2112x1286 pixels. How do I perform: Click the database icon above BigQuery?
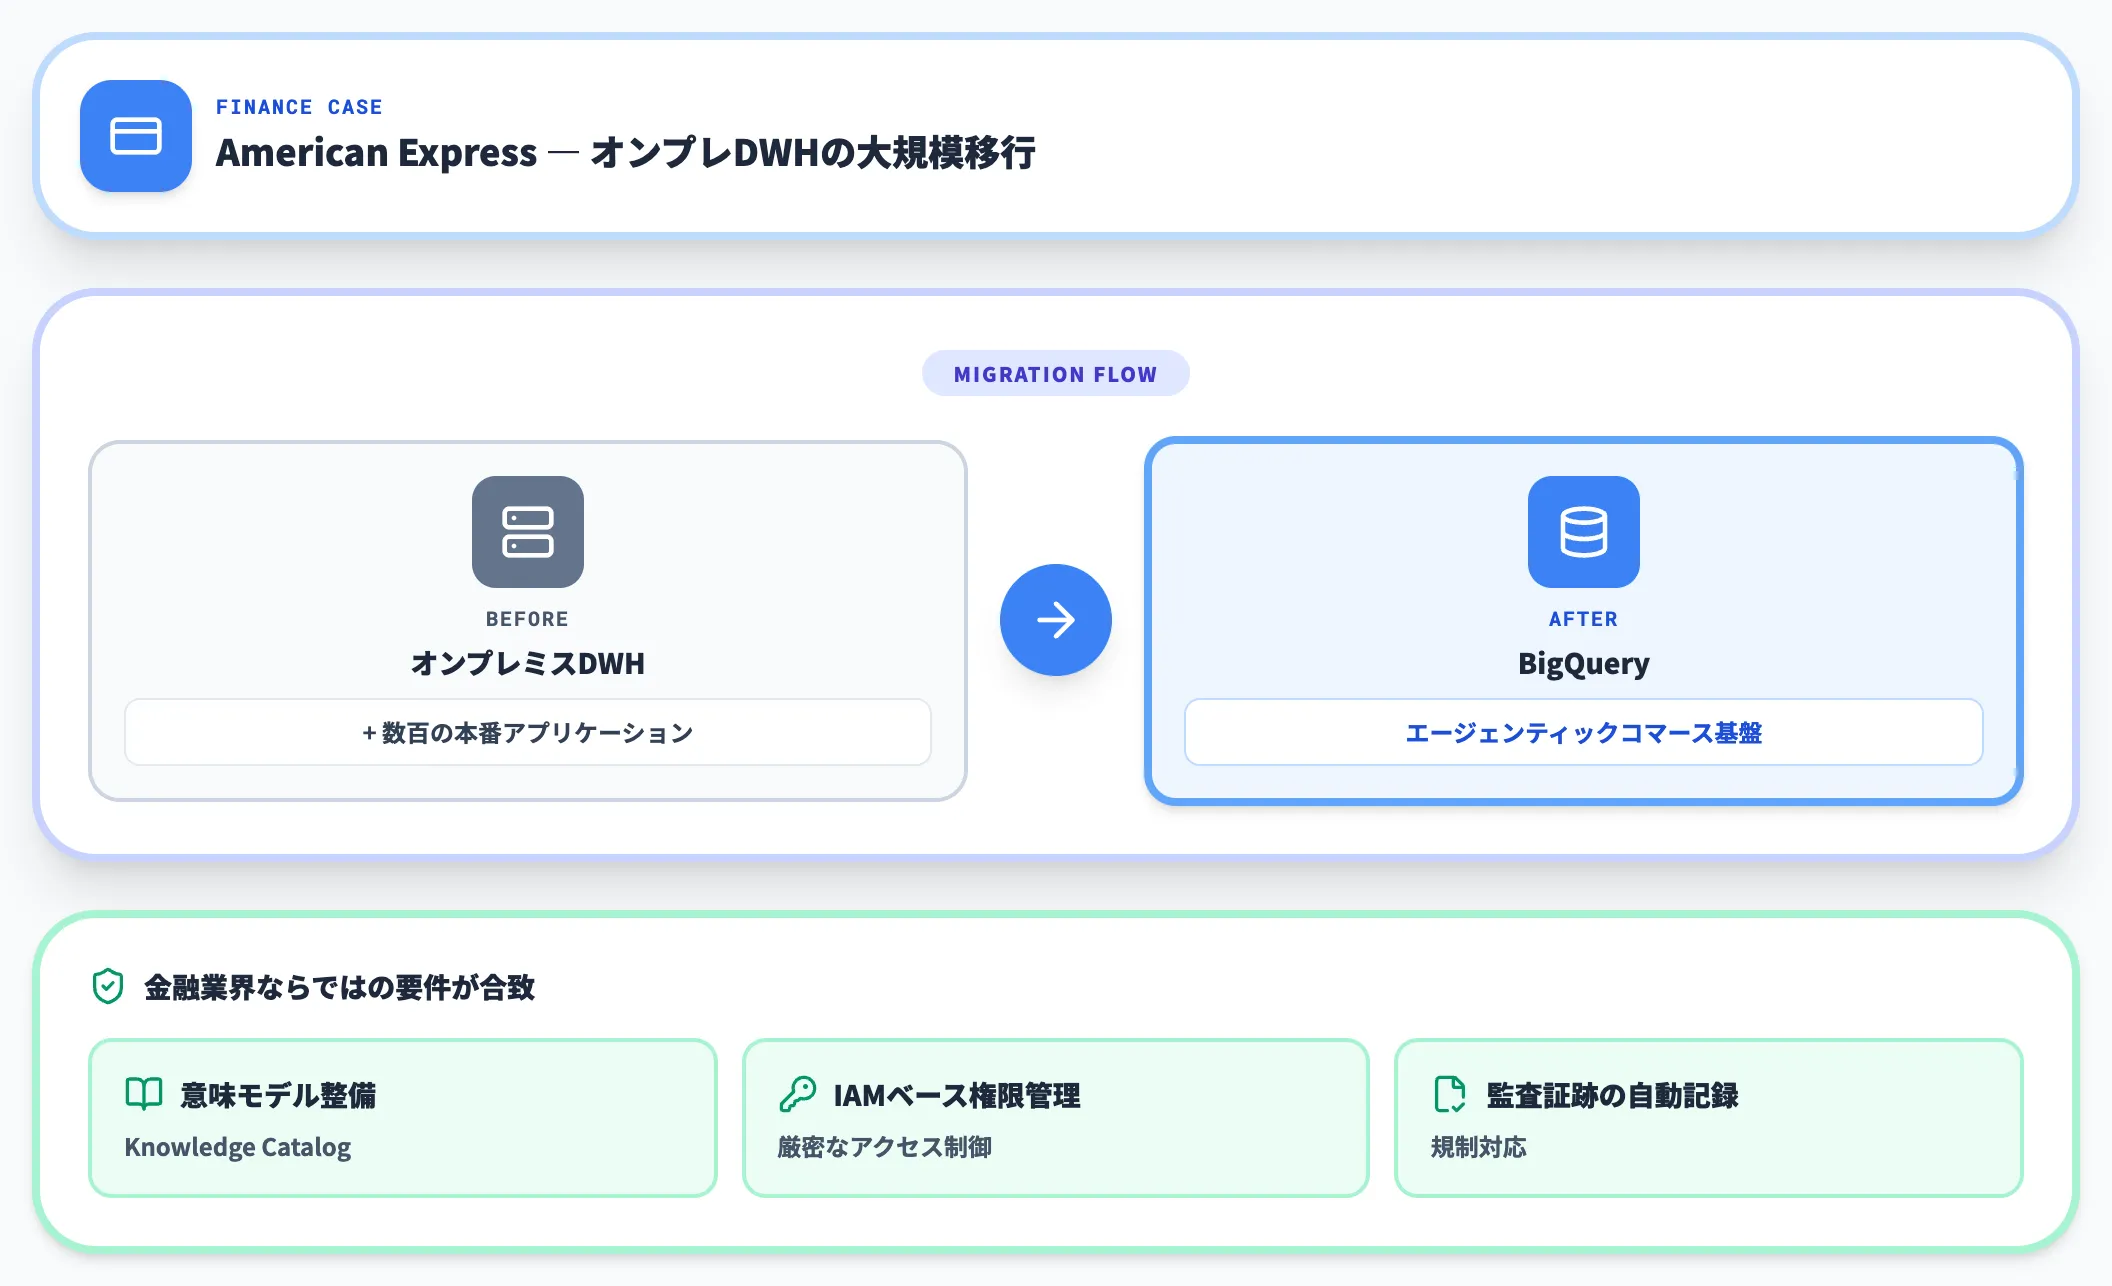[x=1583, y=531]
